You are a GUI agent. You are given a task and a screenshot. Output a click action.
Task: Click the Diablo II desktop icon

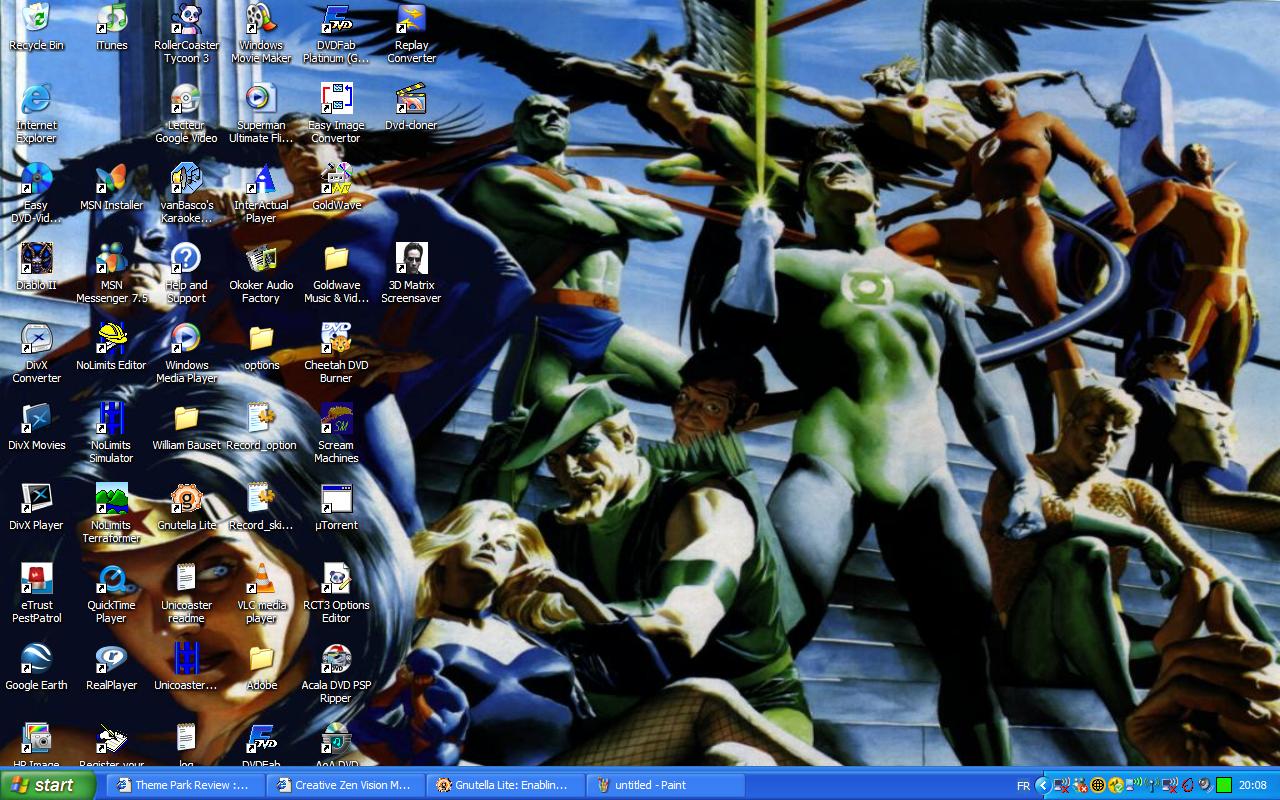[36, 267]
